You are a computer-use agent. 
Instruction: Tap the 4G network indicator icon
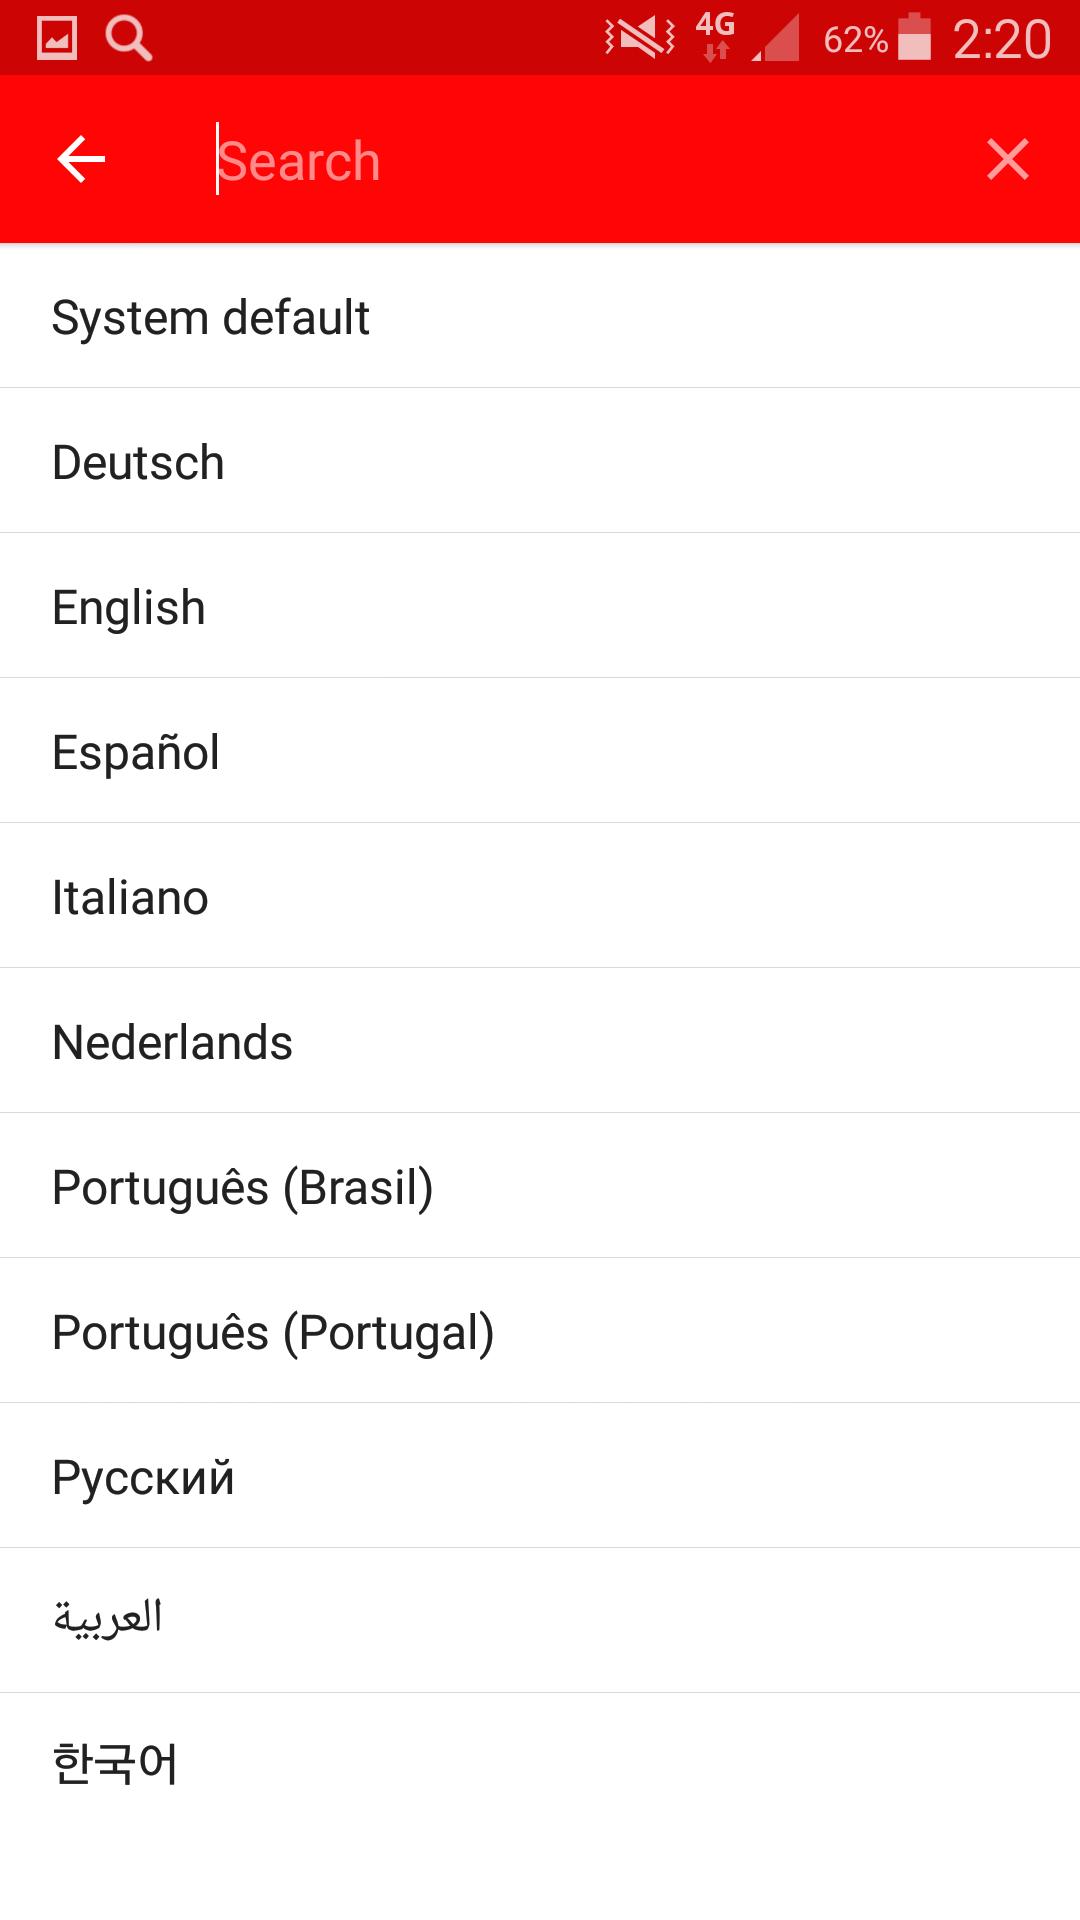pyautogui.click(x=716, y=36)
